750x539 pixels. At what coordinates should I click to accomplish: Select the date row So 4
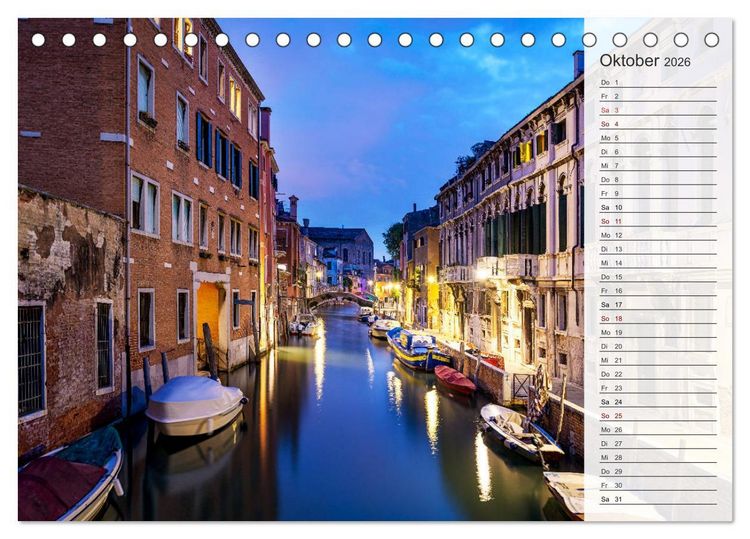click(658, 124)
